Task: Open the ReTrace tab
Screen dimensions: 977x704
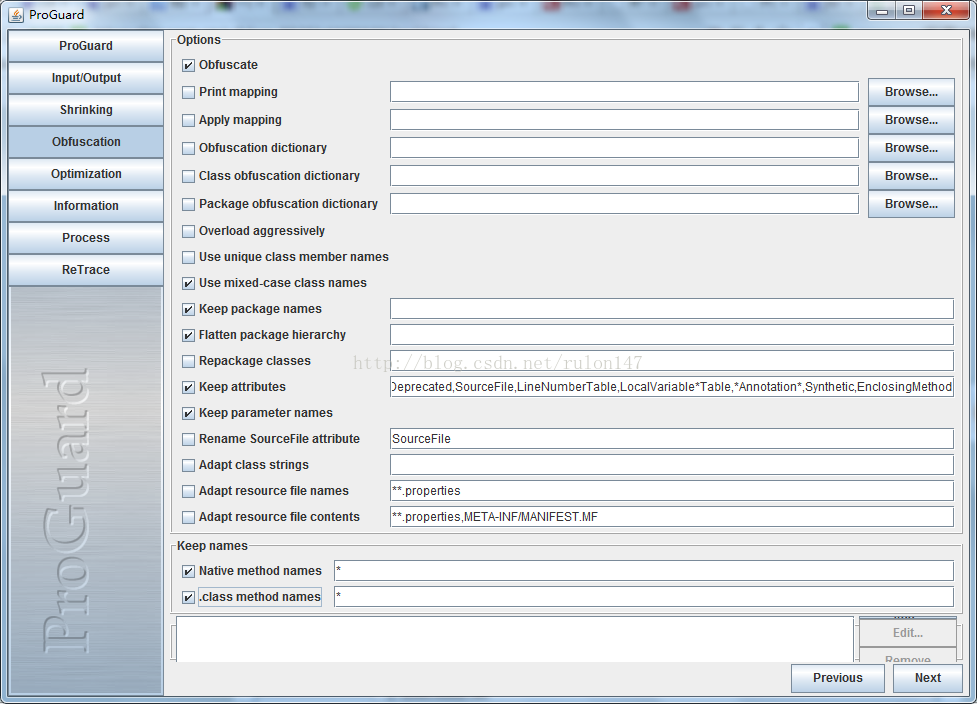Action: tap(86, 270)
